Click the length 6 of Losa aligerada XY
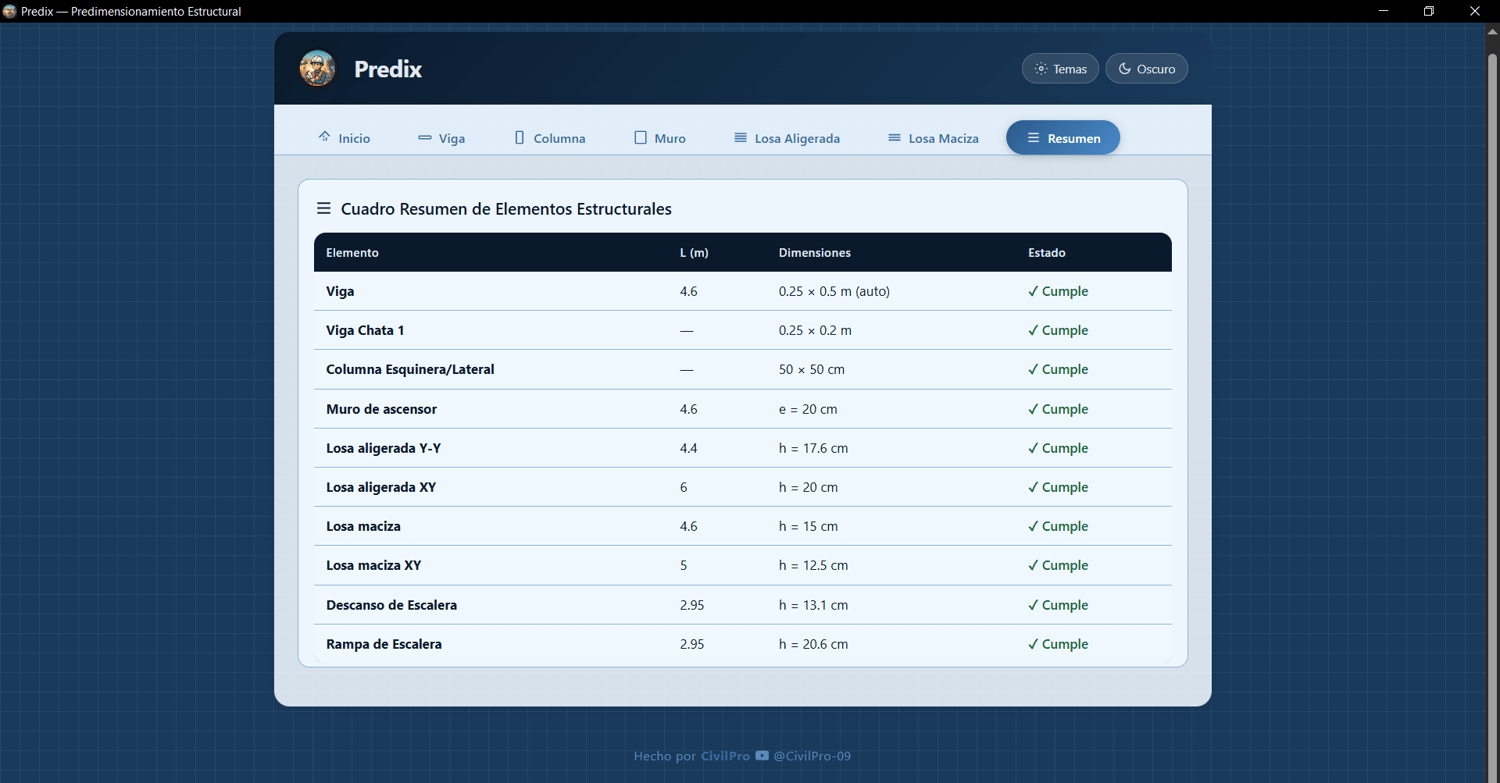The width and height of the screenshot is (1500, 783). [x=684, y=487]
